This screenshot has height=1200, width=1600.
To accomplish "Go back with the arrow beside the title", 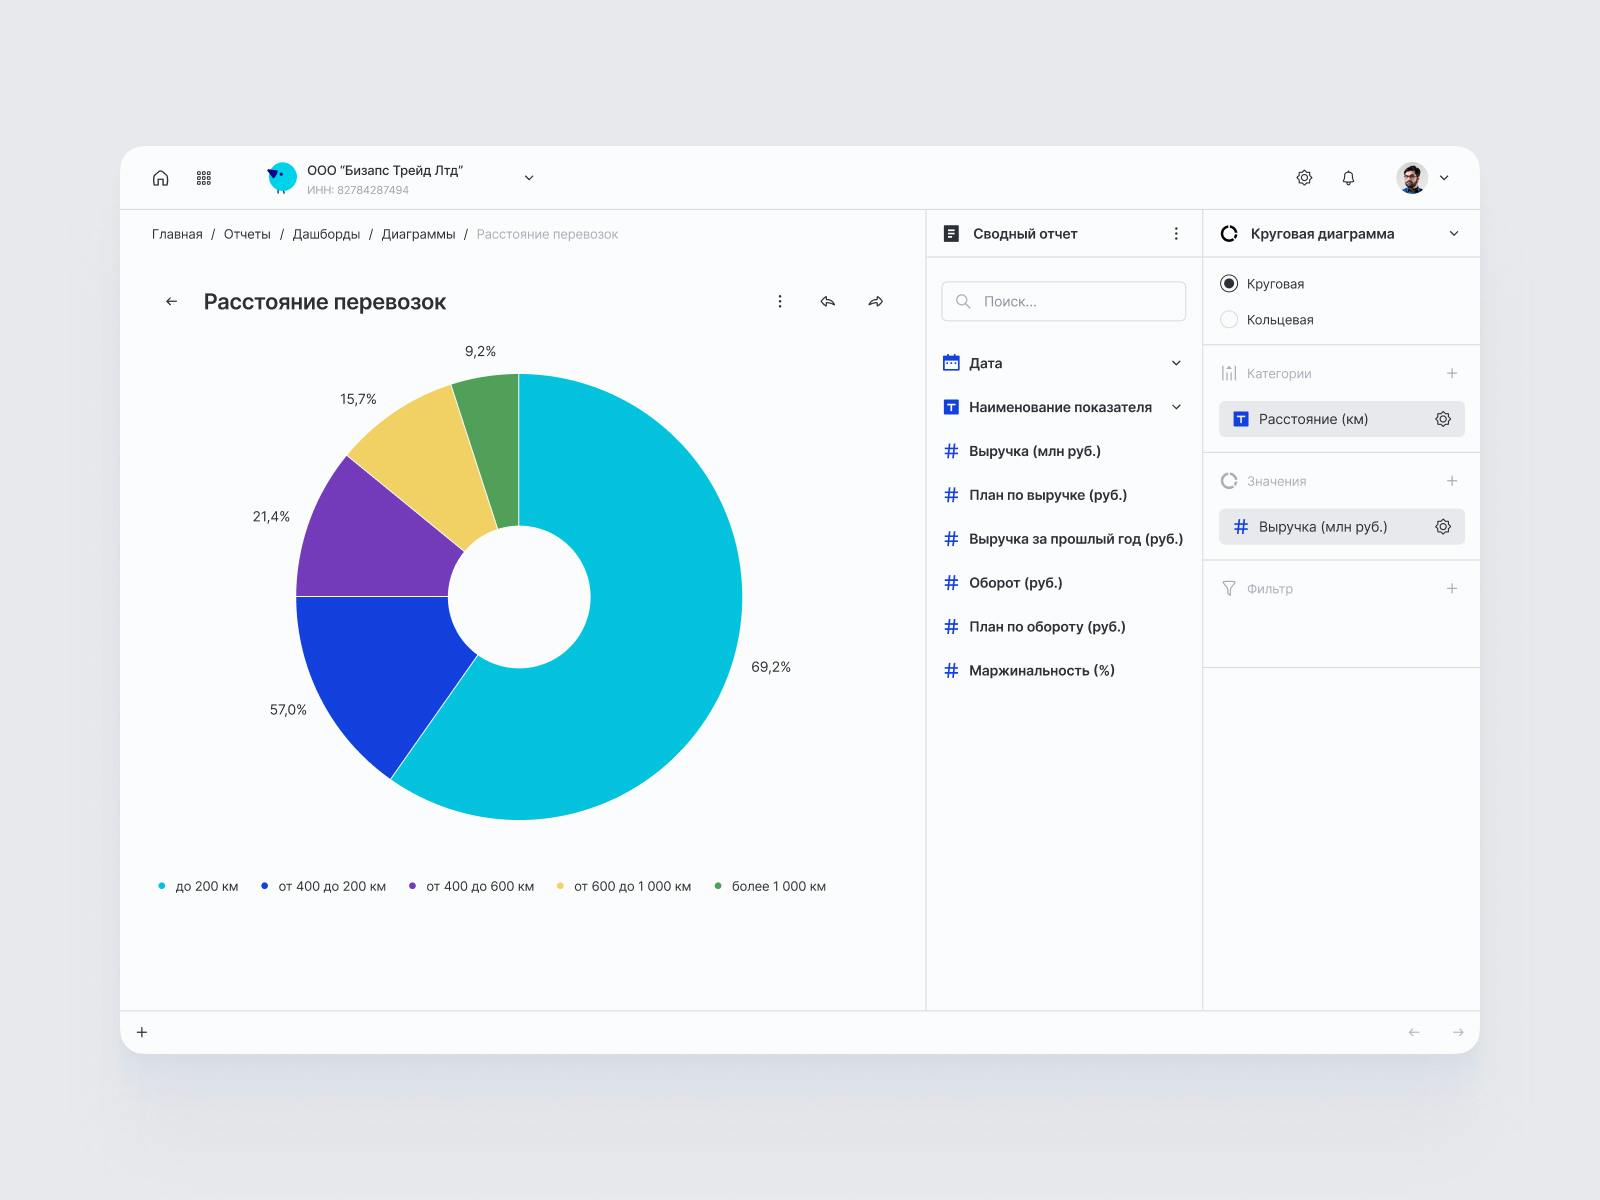I will [x=172, y=301].
